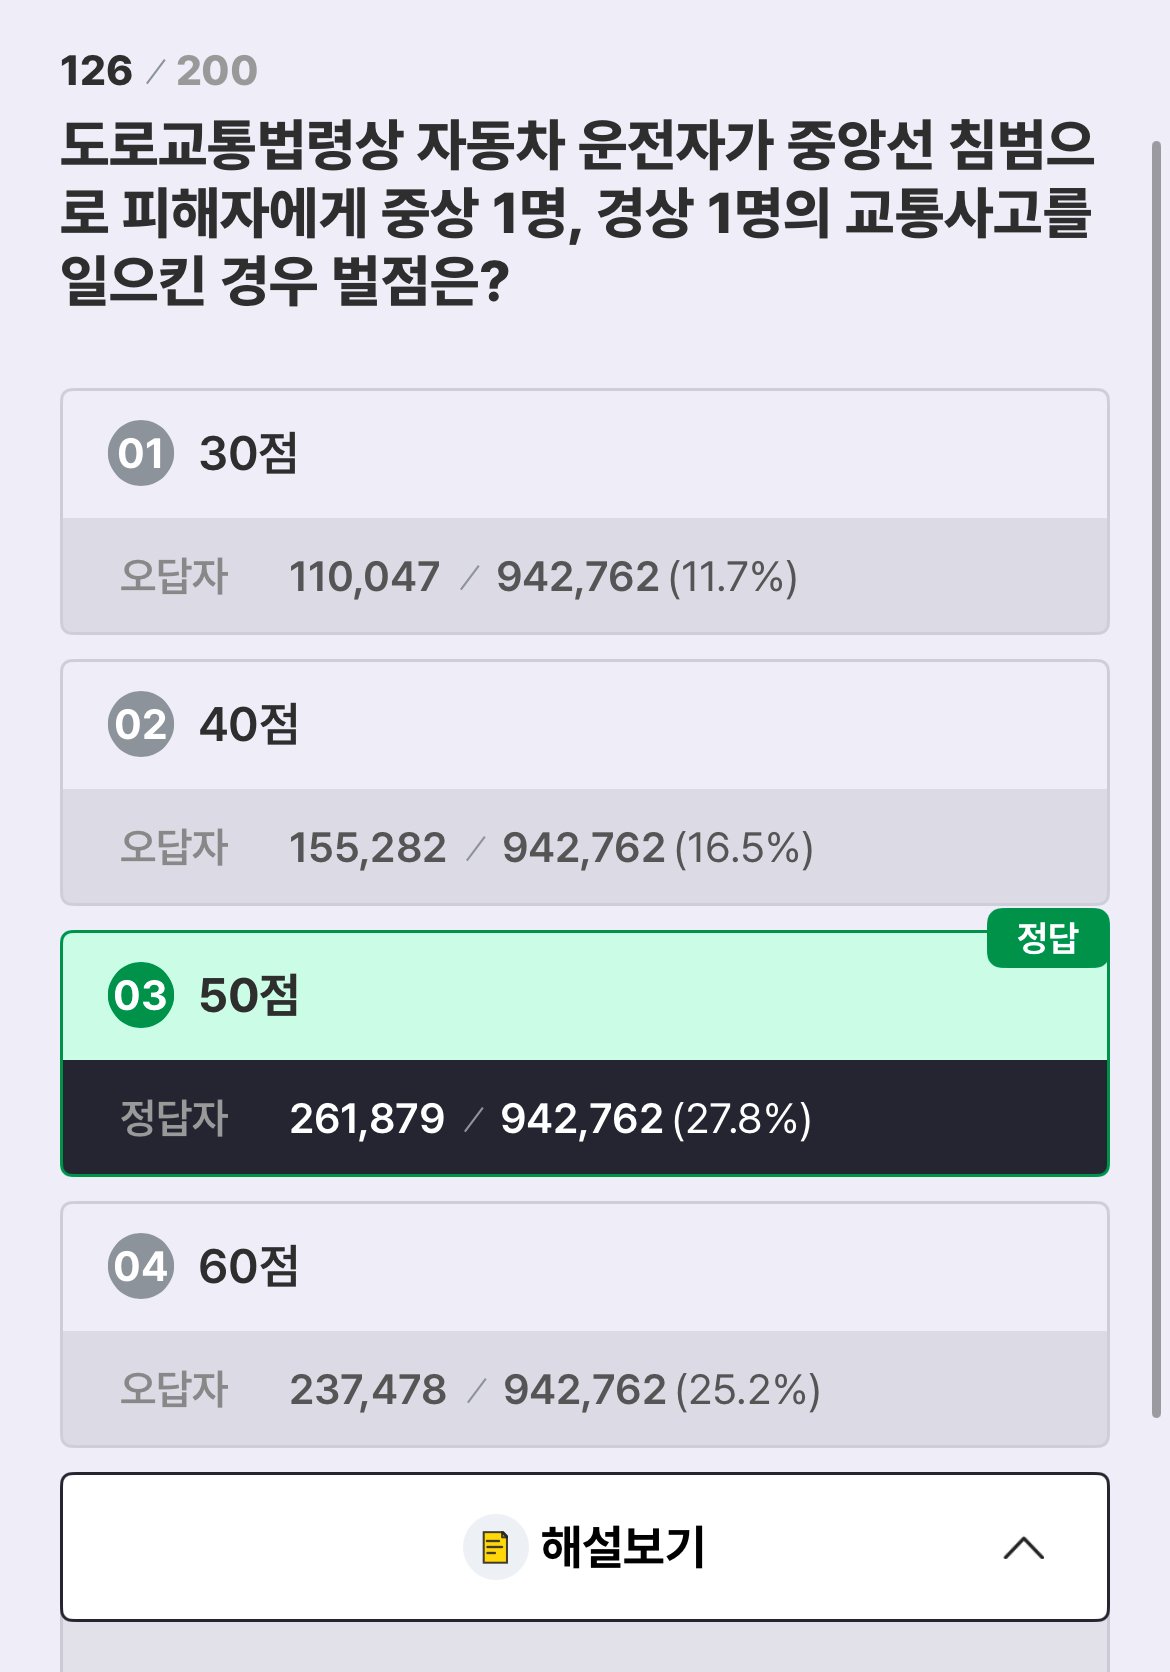The height and width of the screenshot is (1672, 1170).
Task: Click the 정답자 261,879 statistics bar
Action: pos(585,1117)
